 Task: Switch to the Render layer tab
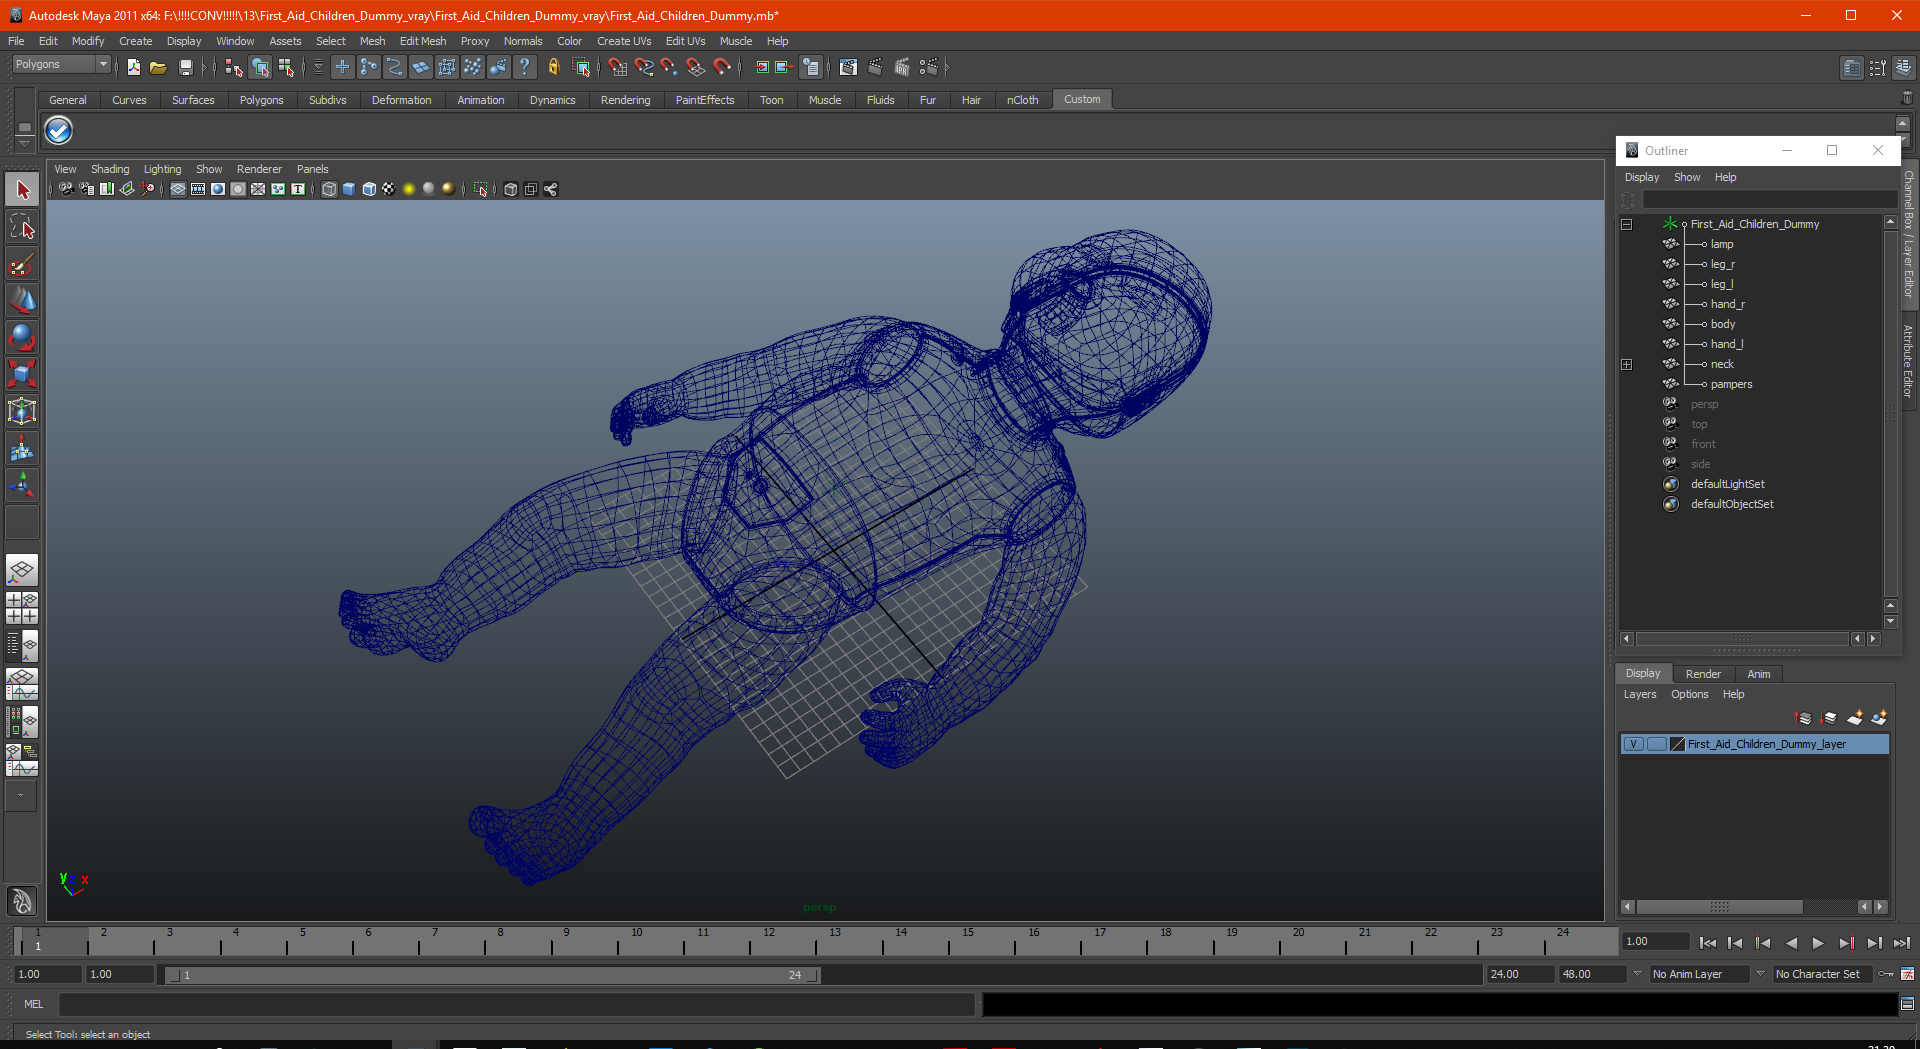click(x=1703, y=674)
